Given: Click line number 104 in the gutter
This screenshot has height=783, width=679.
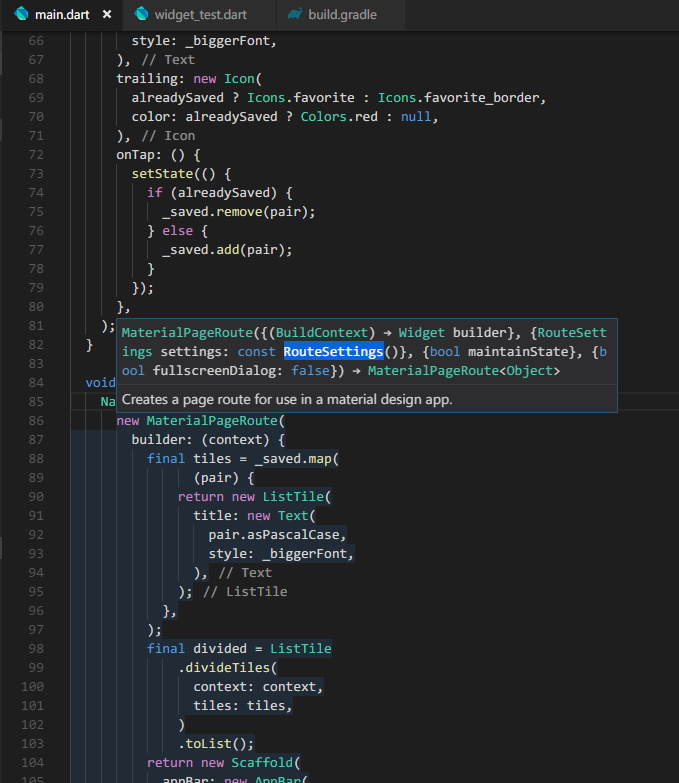Looking at the screenshot, I should coord(32,763).
